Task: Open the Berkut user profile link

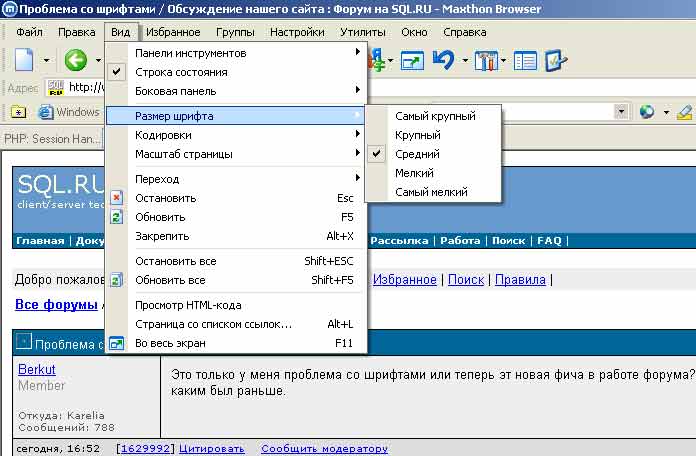Action: point(37,369)
